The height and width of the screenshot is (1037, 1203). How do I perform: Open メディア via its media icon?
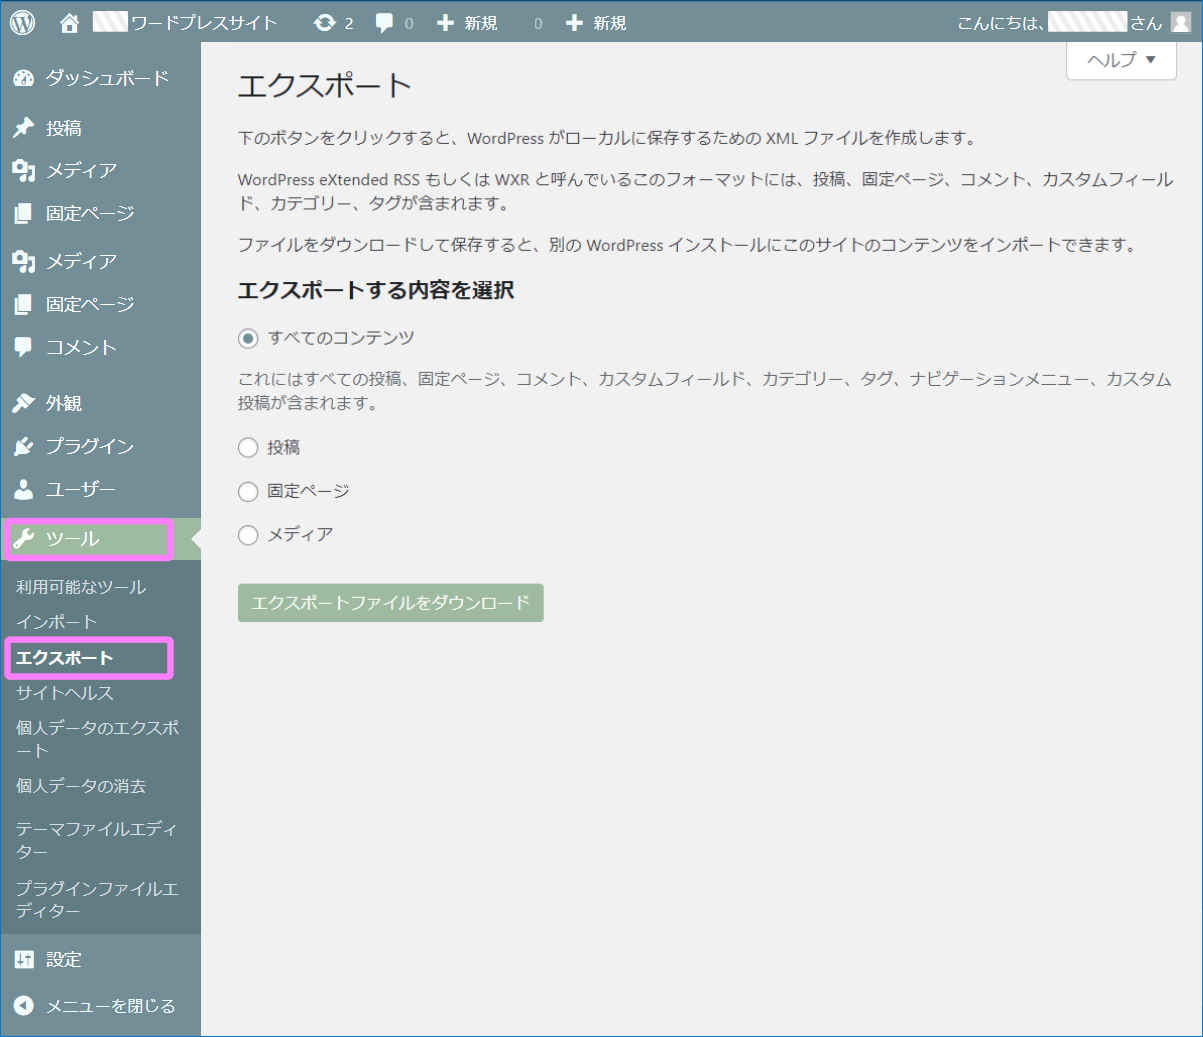click(x=22, y=170)
